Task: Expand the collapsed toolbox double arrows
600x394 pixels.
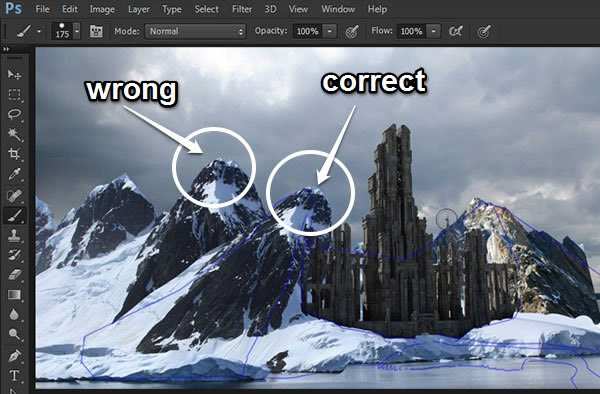Action: tap(6, 49)
